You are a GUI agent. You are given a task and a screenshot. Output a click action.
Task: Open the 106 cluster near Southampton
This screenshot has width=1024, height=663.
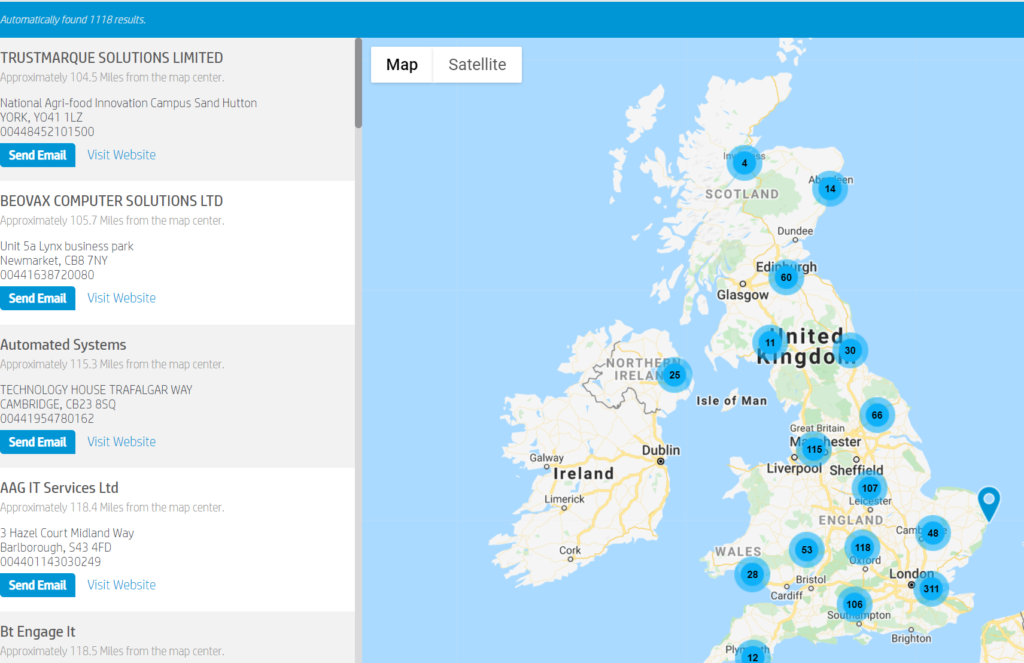(854, 604)
